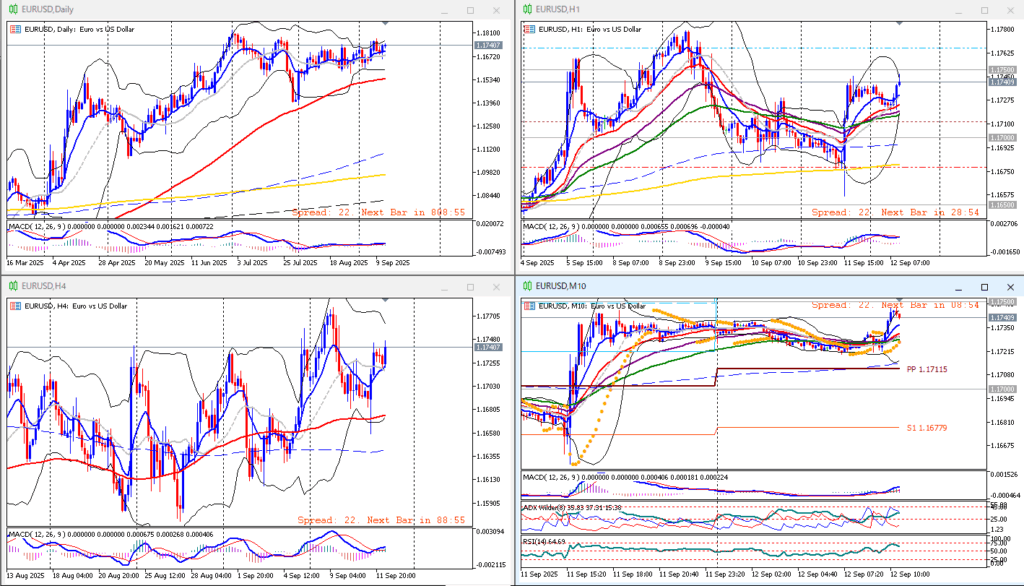This screenshot has width=1024, height=586.
Task: Open one-click trading icon on M10 chart
Action: 529,306
